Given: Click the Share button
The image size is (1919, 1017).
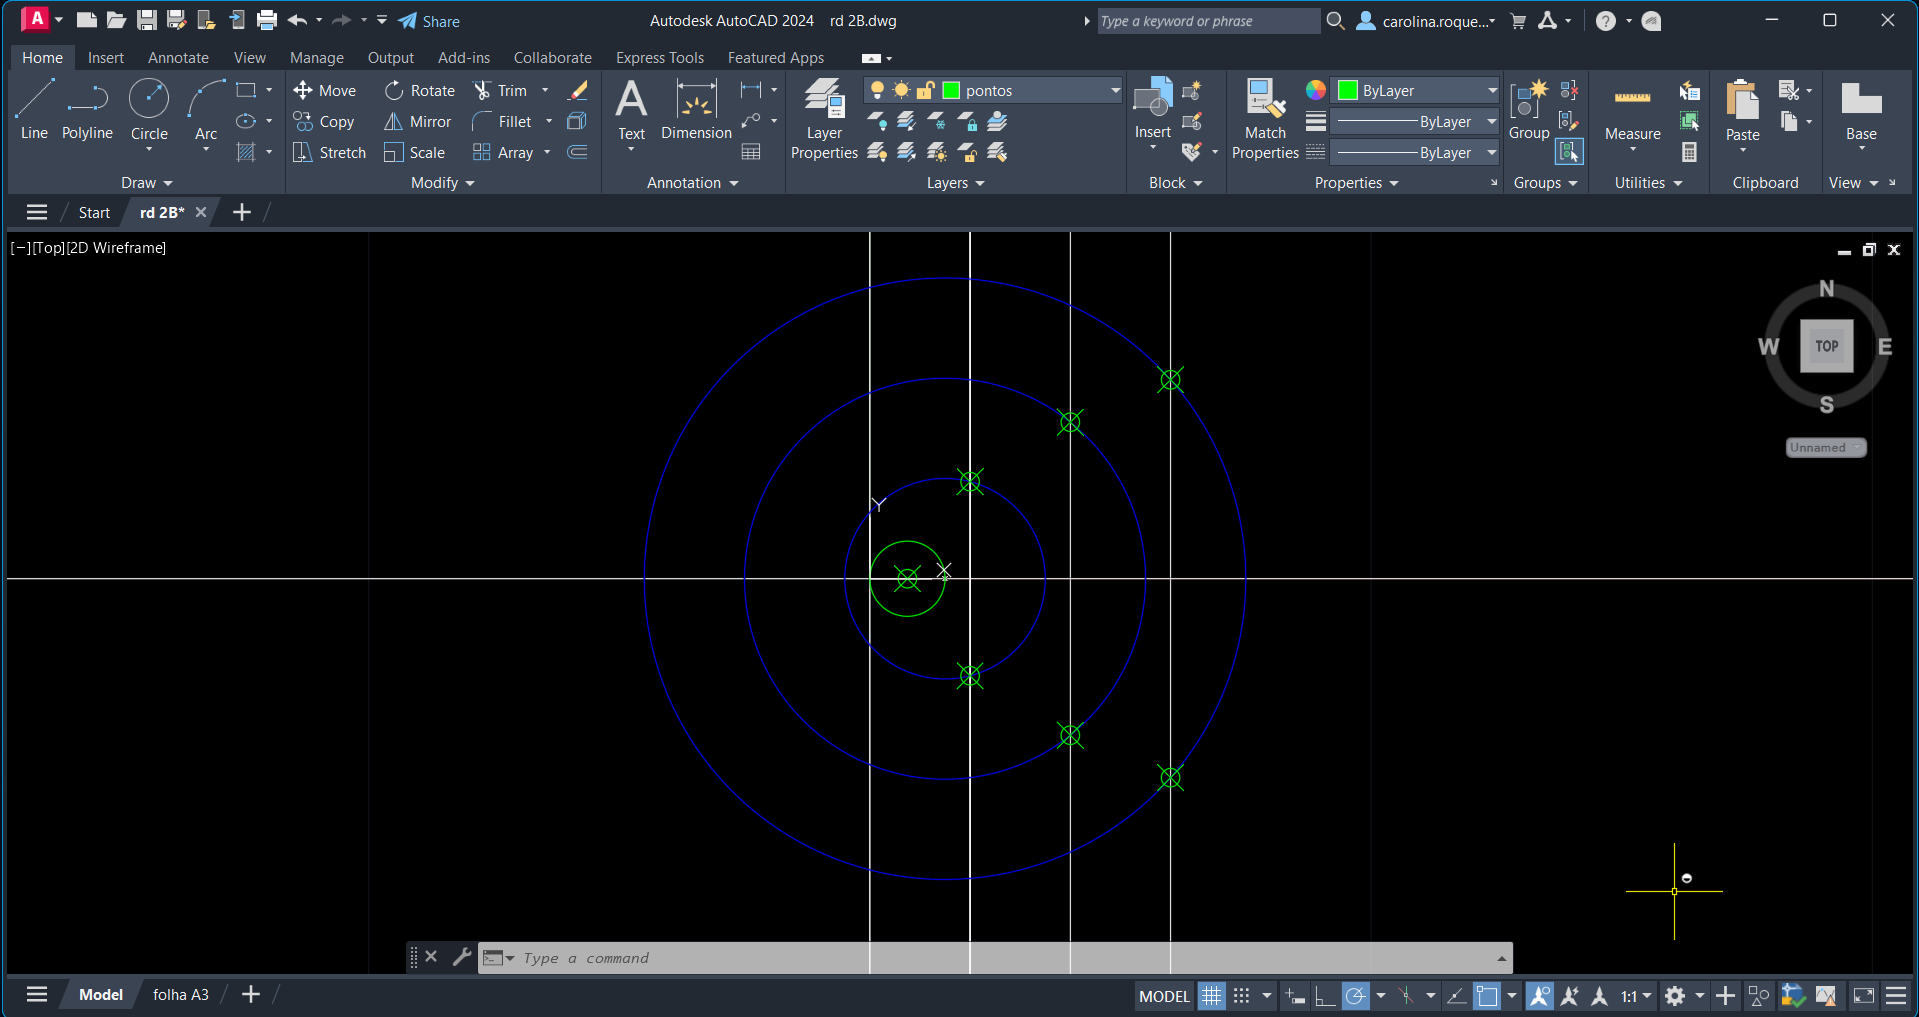Looking at the screenshot, I should (429, 21).
